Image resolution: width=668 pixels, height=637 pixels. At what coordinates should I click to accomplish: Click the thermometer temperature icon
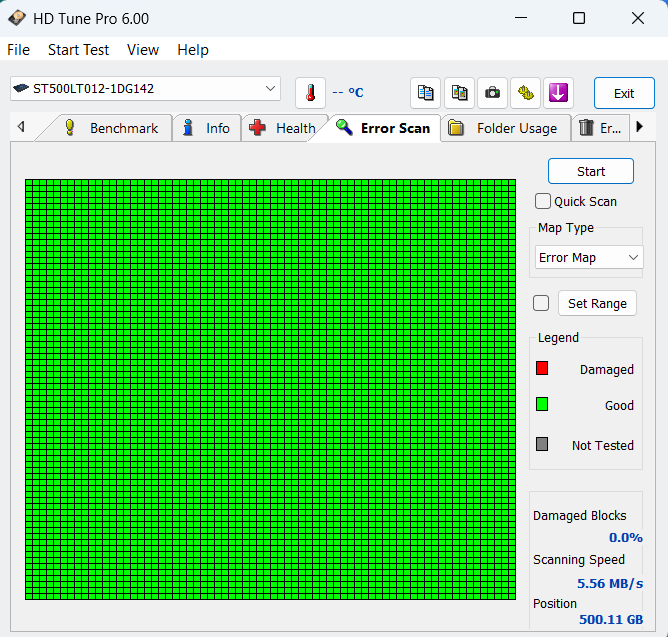pos(310,92)
